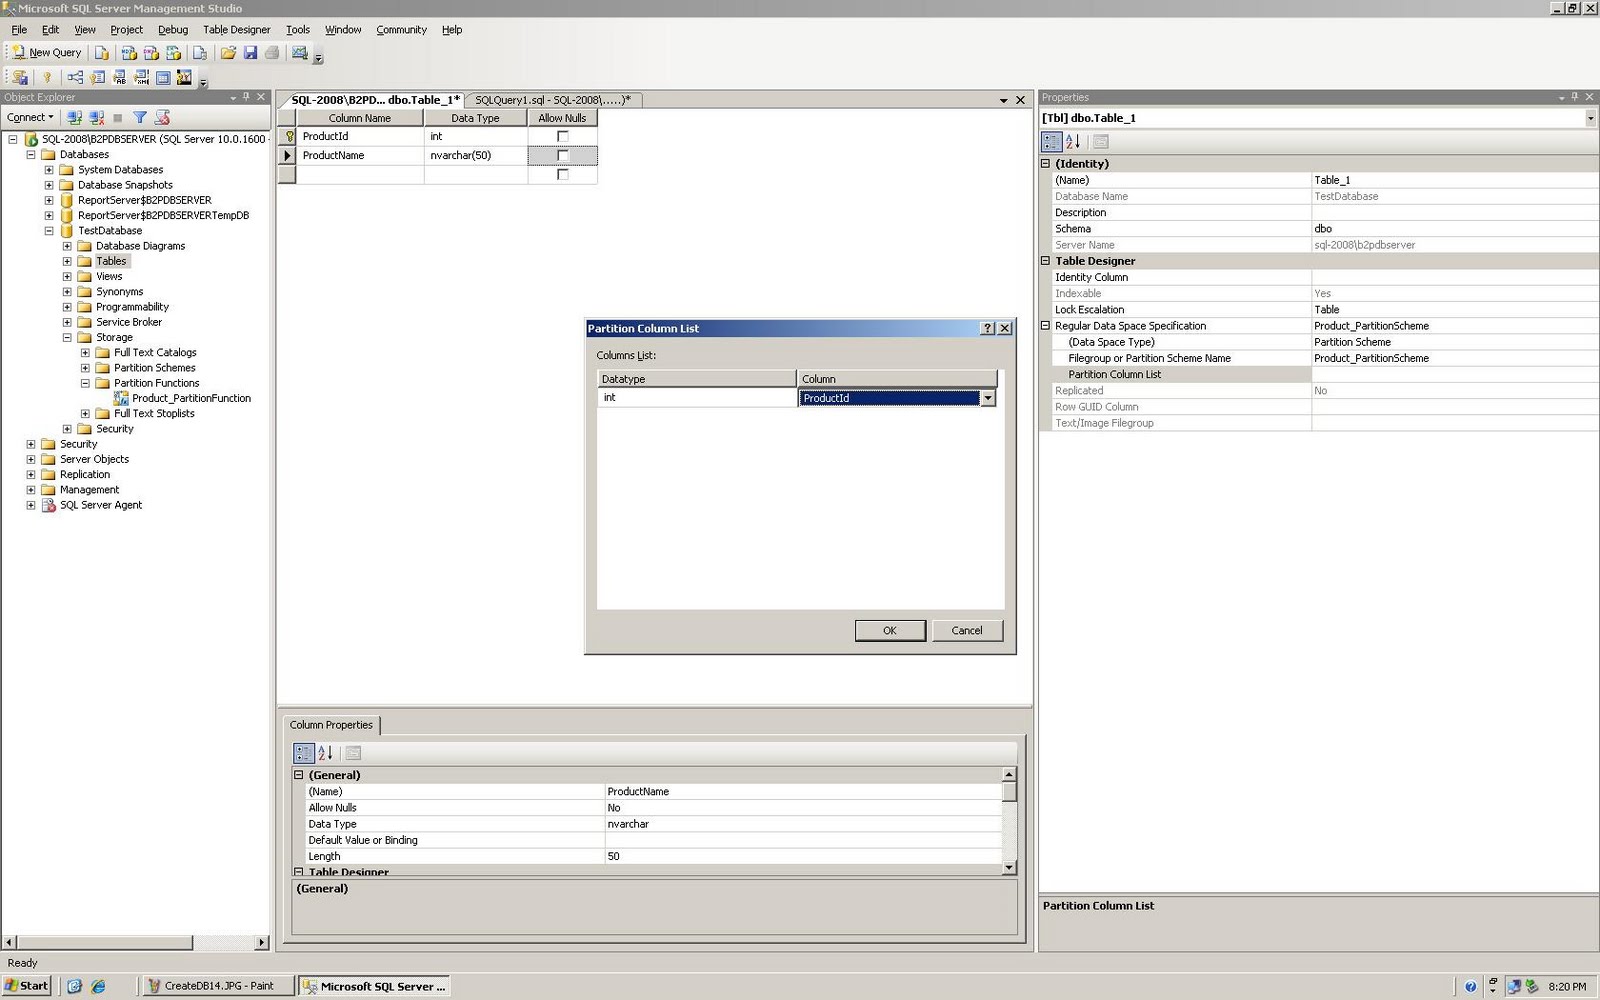The image size is (1600, 1000).
Task: Toggle Allow Nulls for the ProductId column
Action: click(562, 136)
